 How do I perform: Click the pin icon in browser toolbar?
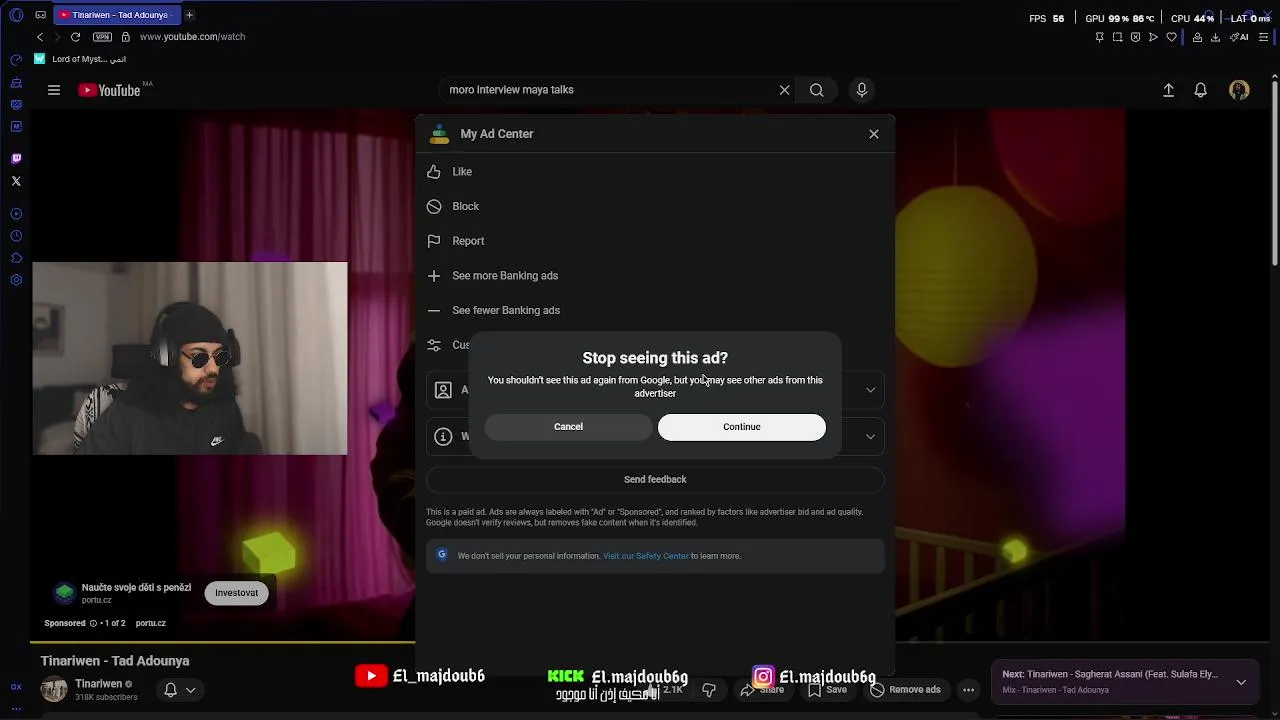tap(1099, 37)
